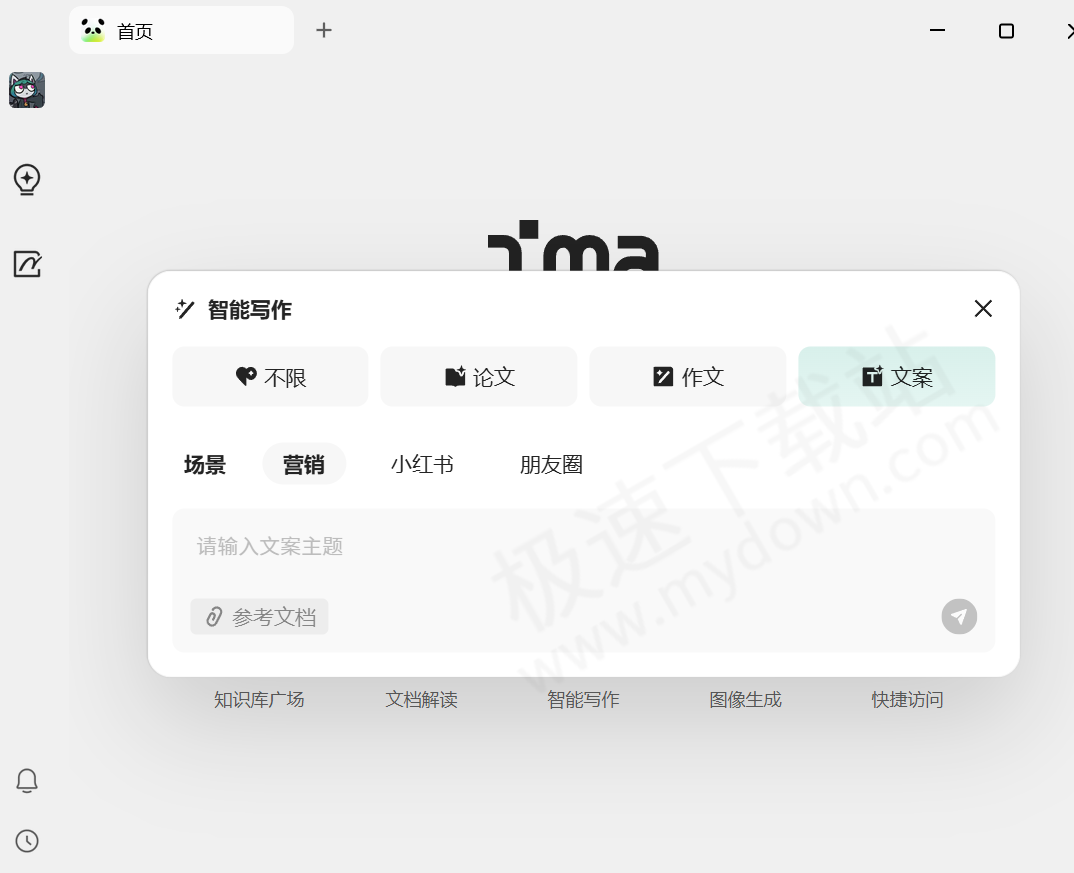Screen dimensions: 1074x873
Task: Choose the 朋友圈 scenario
Action: point(551,465)
